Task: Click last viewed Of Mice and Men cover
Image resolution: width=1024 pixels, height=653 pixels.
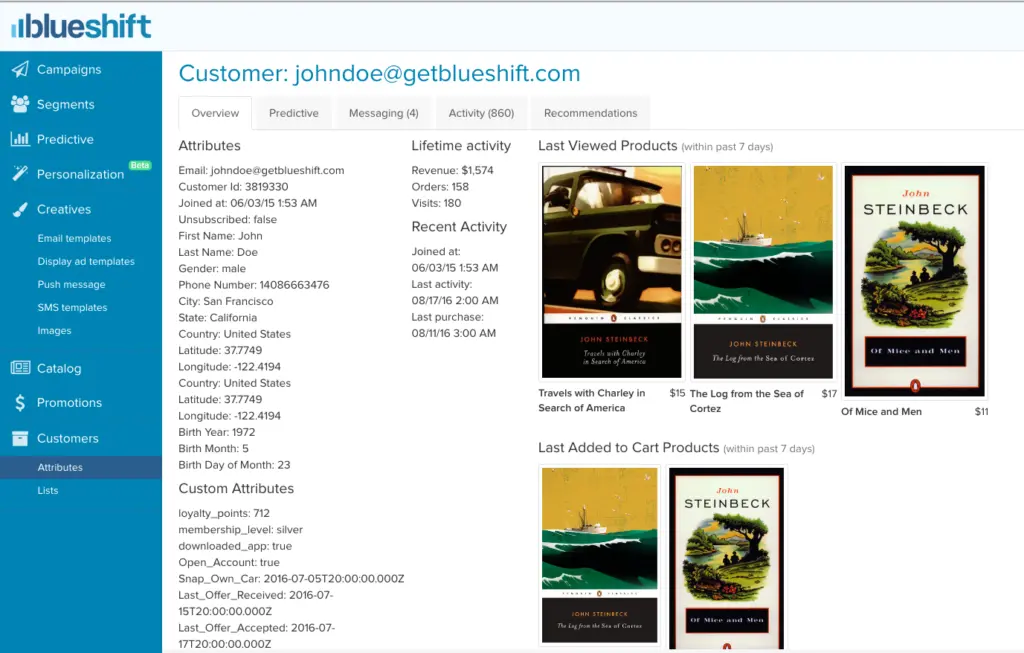Action: [x=914, y=281]
